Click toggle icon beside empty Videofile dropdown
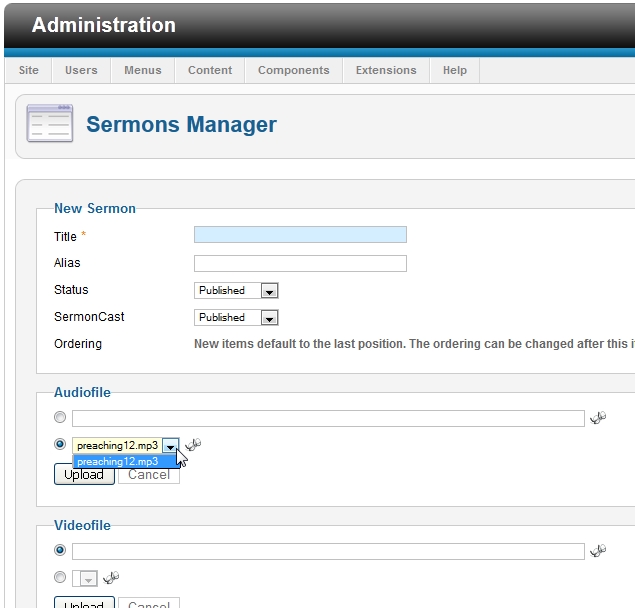 (x=111, y=577)
